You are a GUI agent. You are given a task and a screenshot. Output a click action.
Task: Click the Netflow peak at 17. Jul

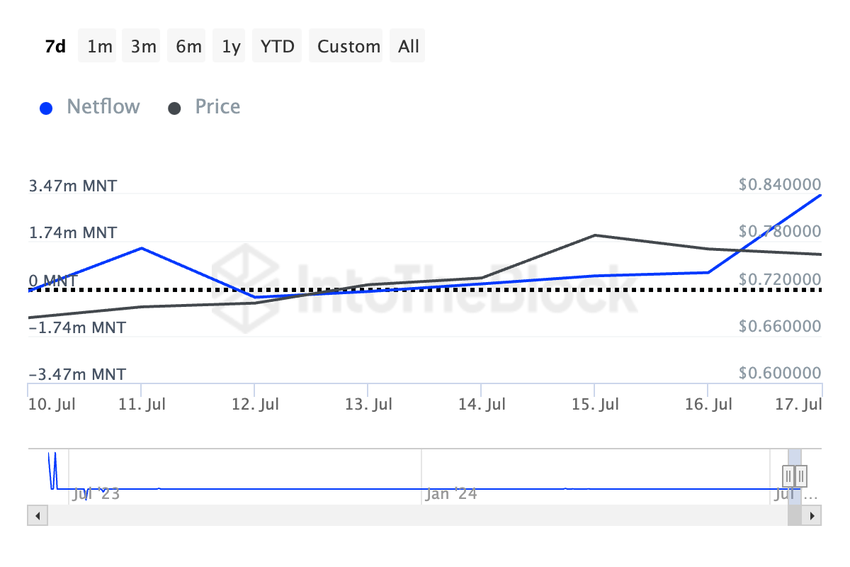point(820,195)
